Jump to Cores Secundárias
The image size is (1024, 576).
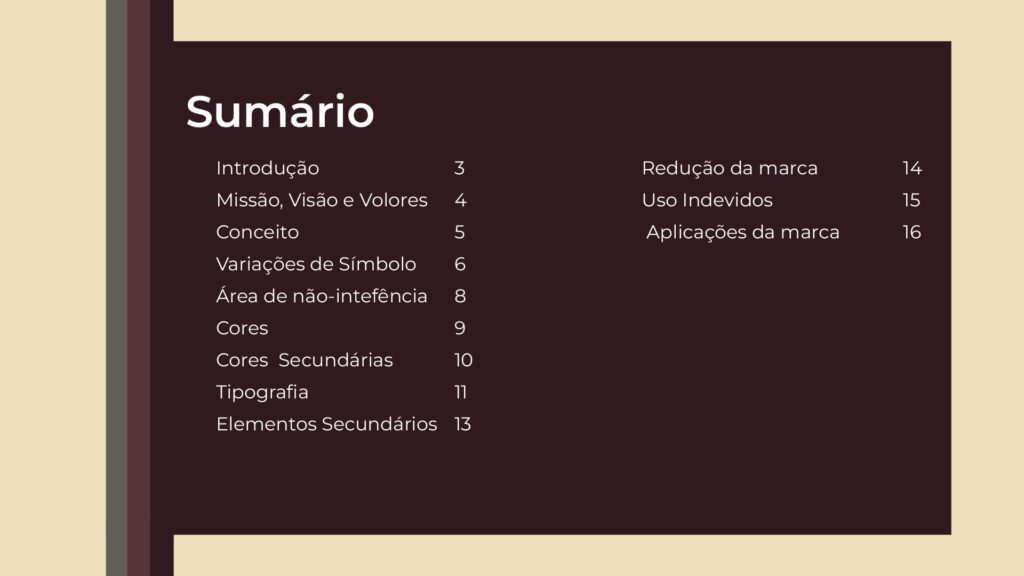click(x=304, y=360)
